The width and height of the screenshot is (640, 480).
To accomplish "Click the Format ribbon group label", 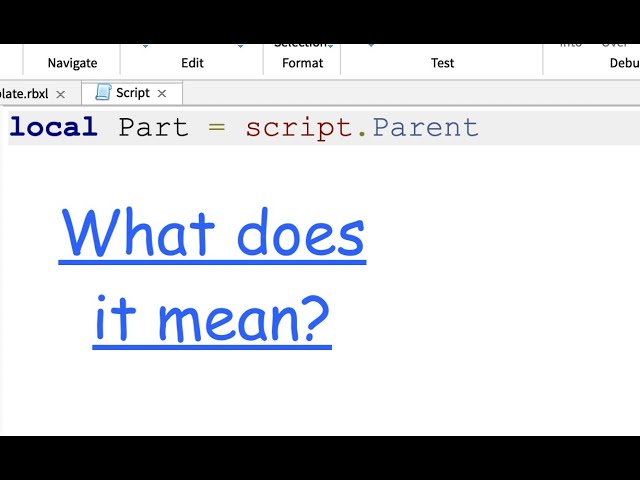I will pos(302,63).
